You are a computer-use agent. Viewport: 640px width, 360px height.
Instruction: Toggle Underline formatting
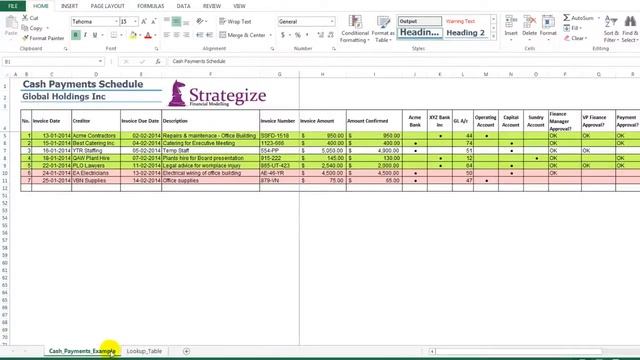click(95, 35)
